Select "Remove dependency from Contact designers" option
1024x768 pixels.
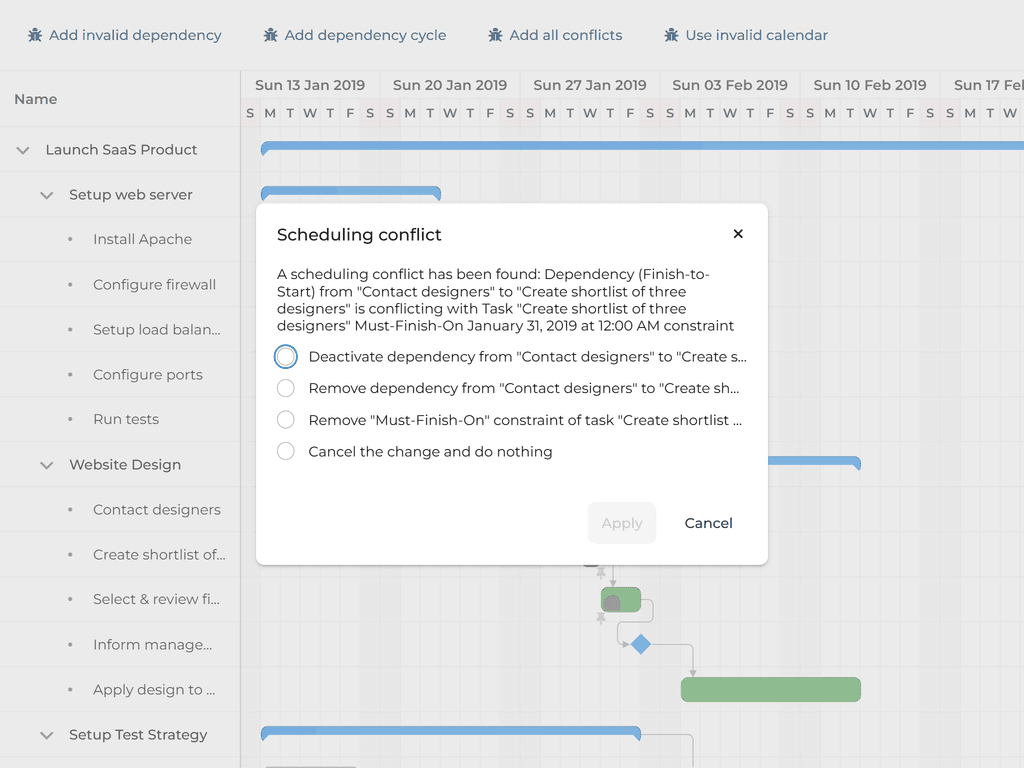click(x=285, y=388)
